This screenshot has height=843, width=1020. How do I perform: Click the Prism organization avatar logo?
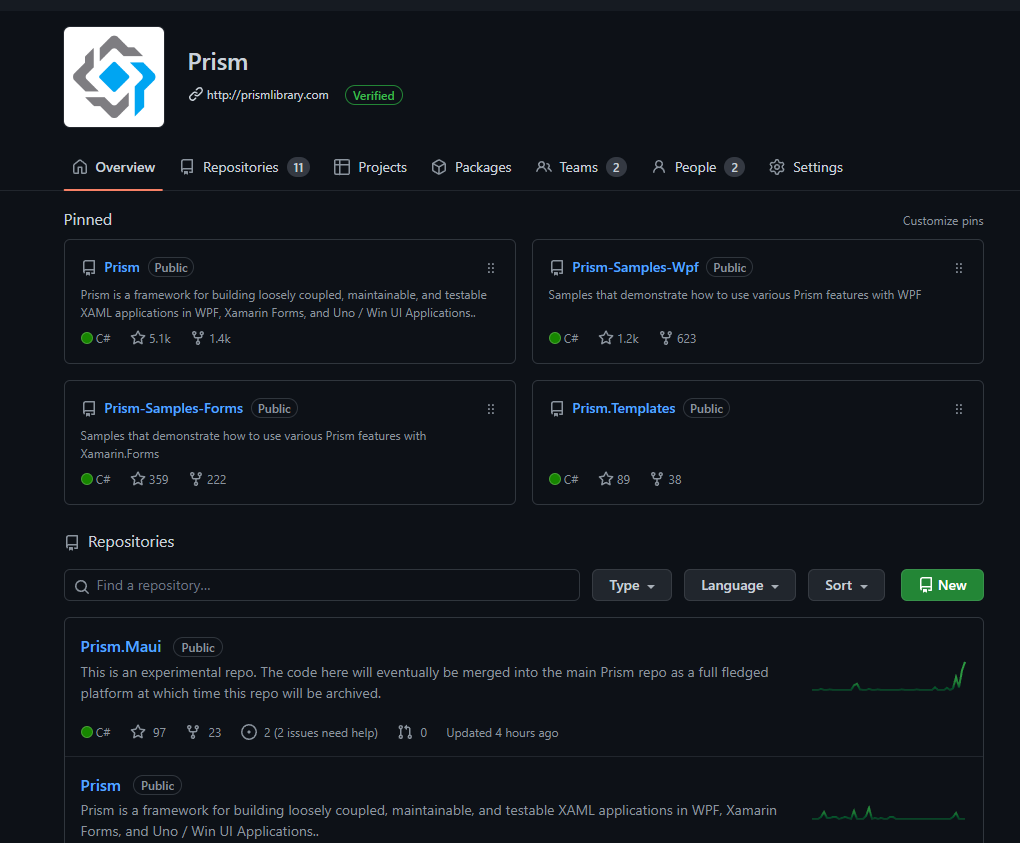[x=113, y=77]
